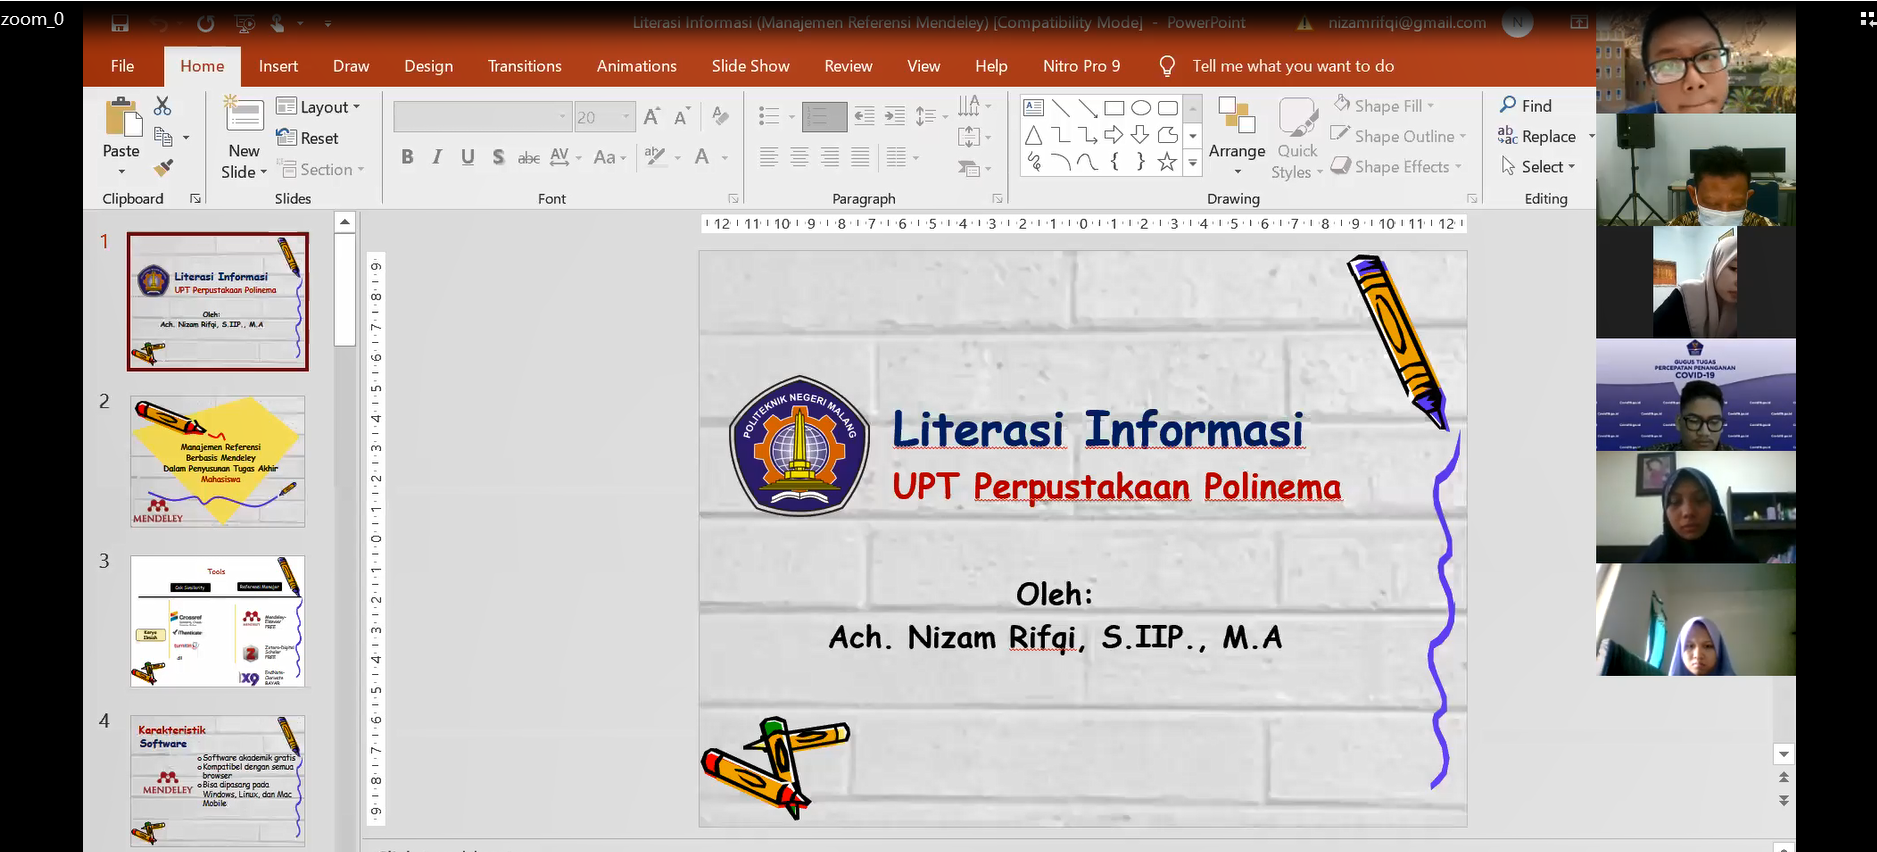The image size is (1877, 852).
Task: Apply numbered list formatting
Action: click(825, 117)
